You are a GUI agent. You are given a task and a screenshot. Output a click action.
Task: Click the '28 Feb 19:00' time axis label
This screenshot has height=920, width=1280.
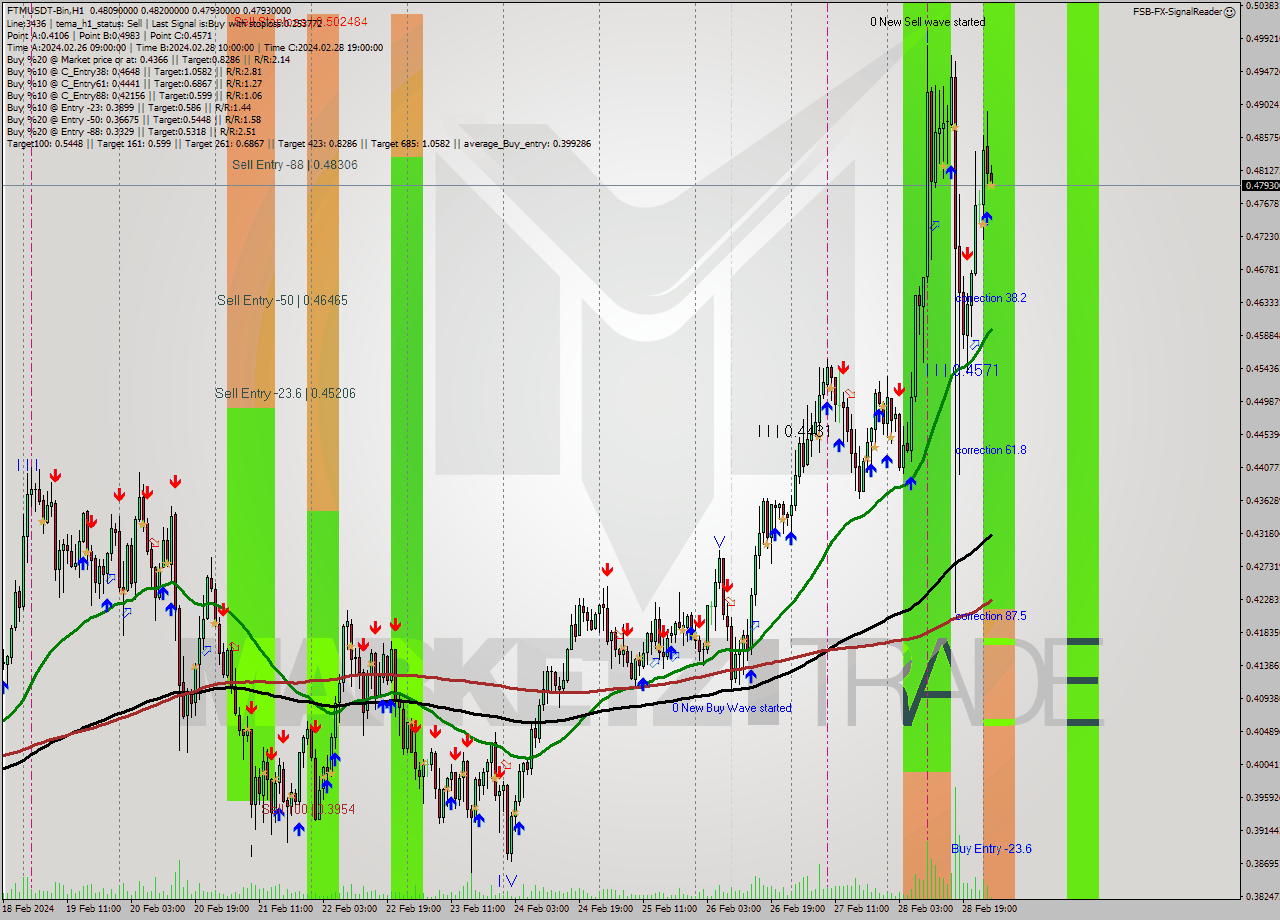pos(990,910)
